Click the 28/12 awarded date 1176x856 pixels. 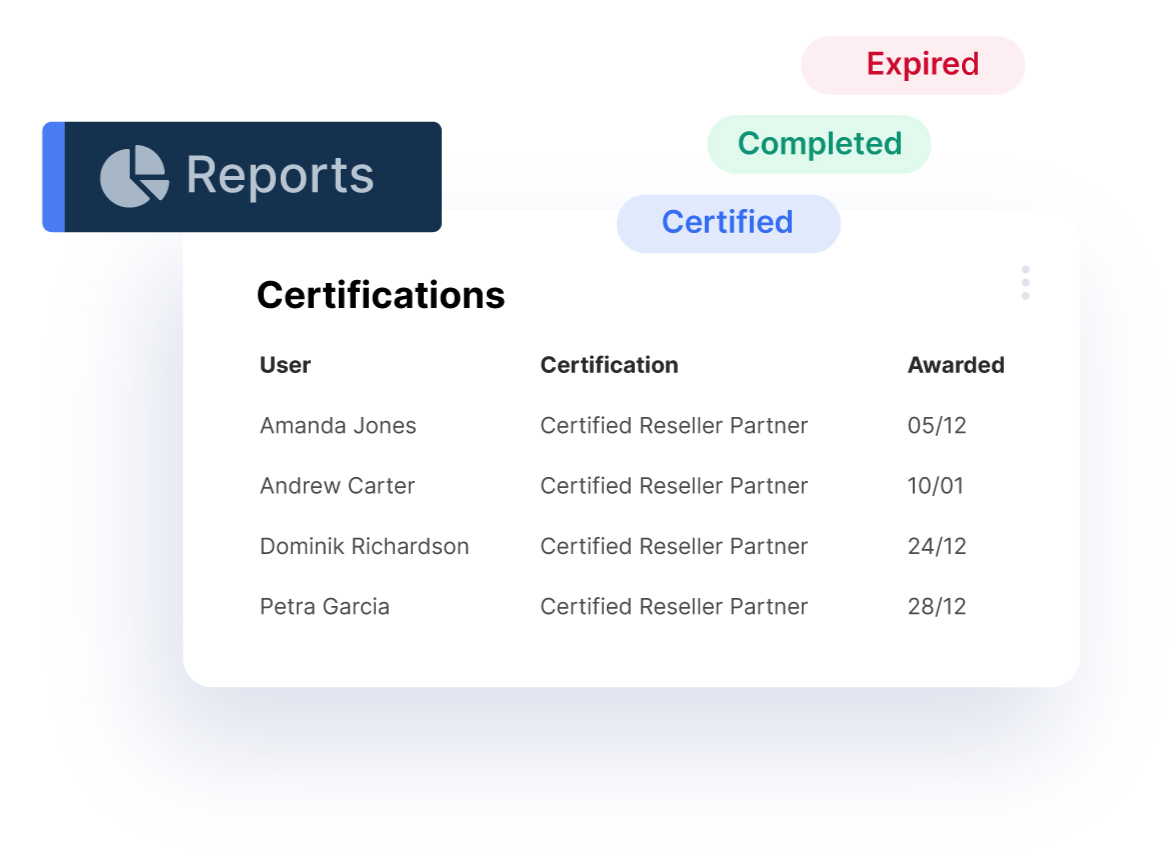tap(936, 606)
